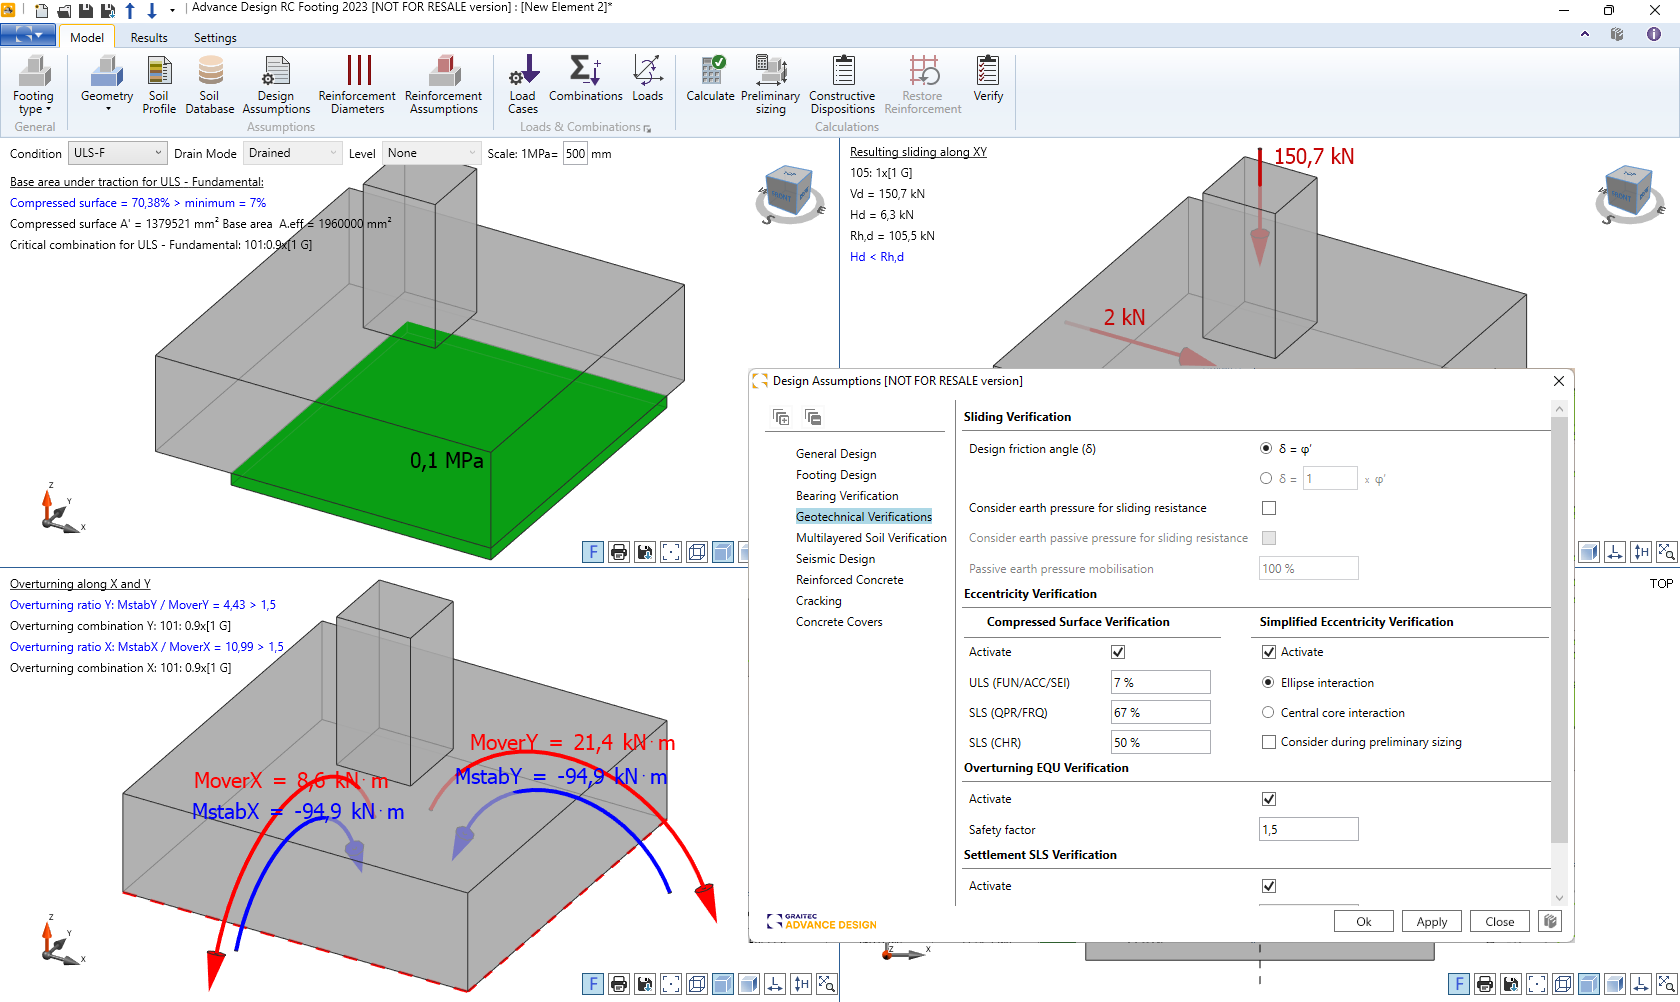Viewport: 1680px width, 1002px height.
Task: Toggle Overturning EQU Verification Activate checkbox
Action: pyautogui.click(x=1269, y=799)
